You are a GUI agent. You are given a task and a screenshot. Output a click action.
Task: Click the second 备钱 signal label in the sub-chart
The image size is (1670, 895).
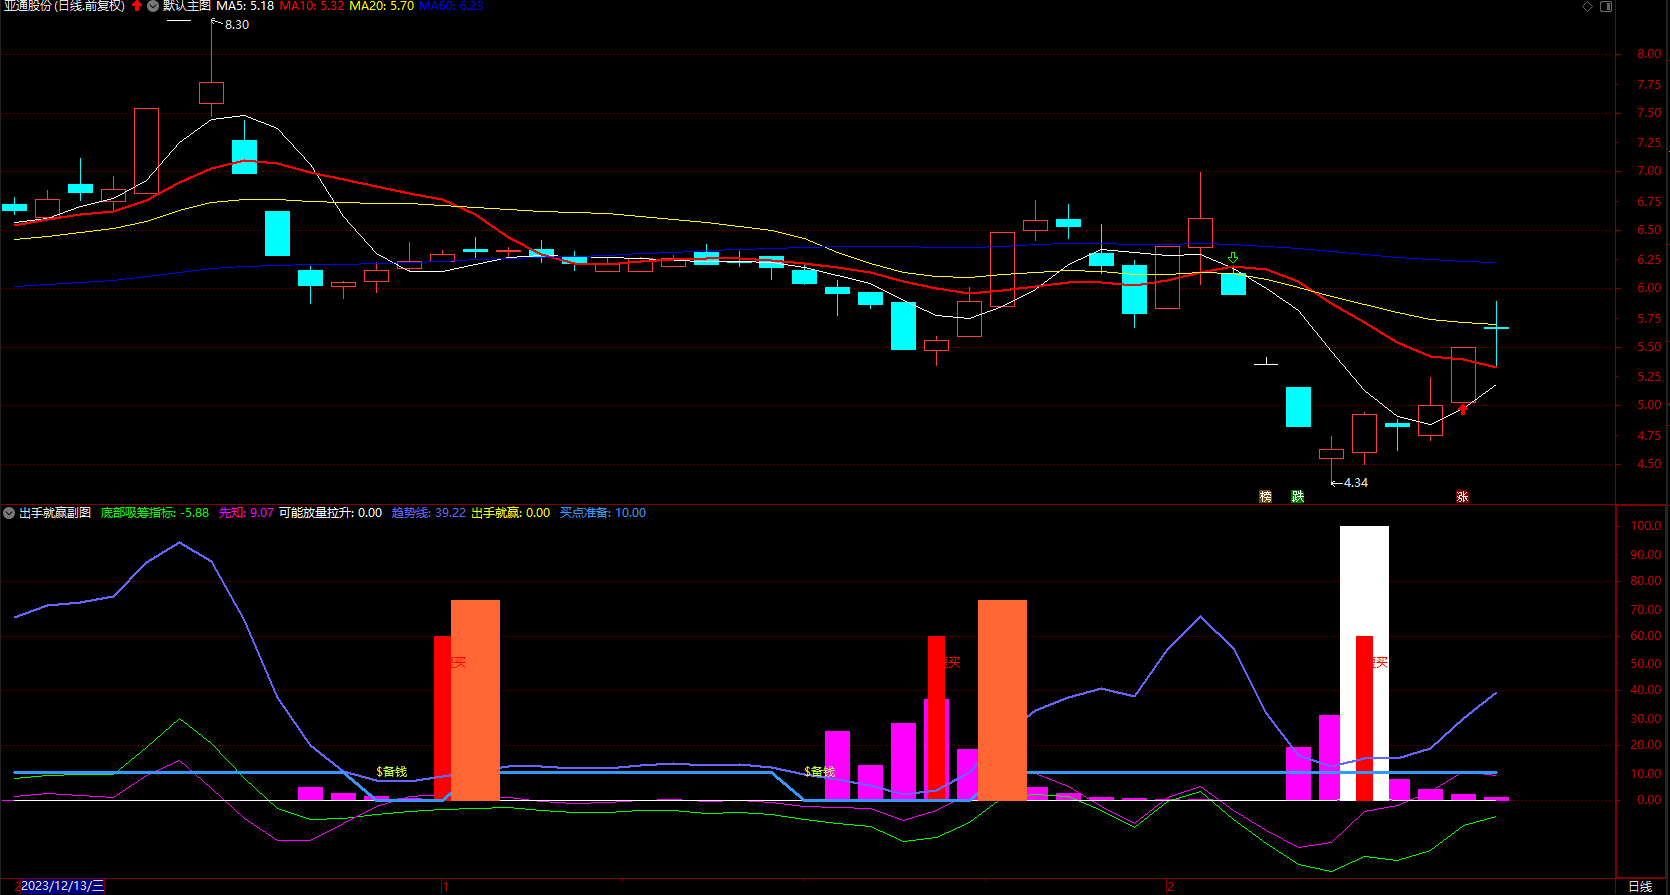(x=820, y=771)
